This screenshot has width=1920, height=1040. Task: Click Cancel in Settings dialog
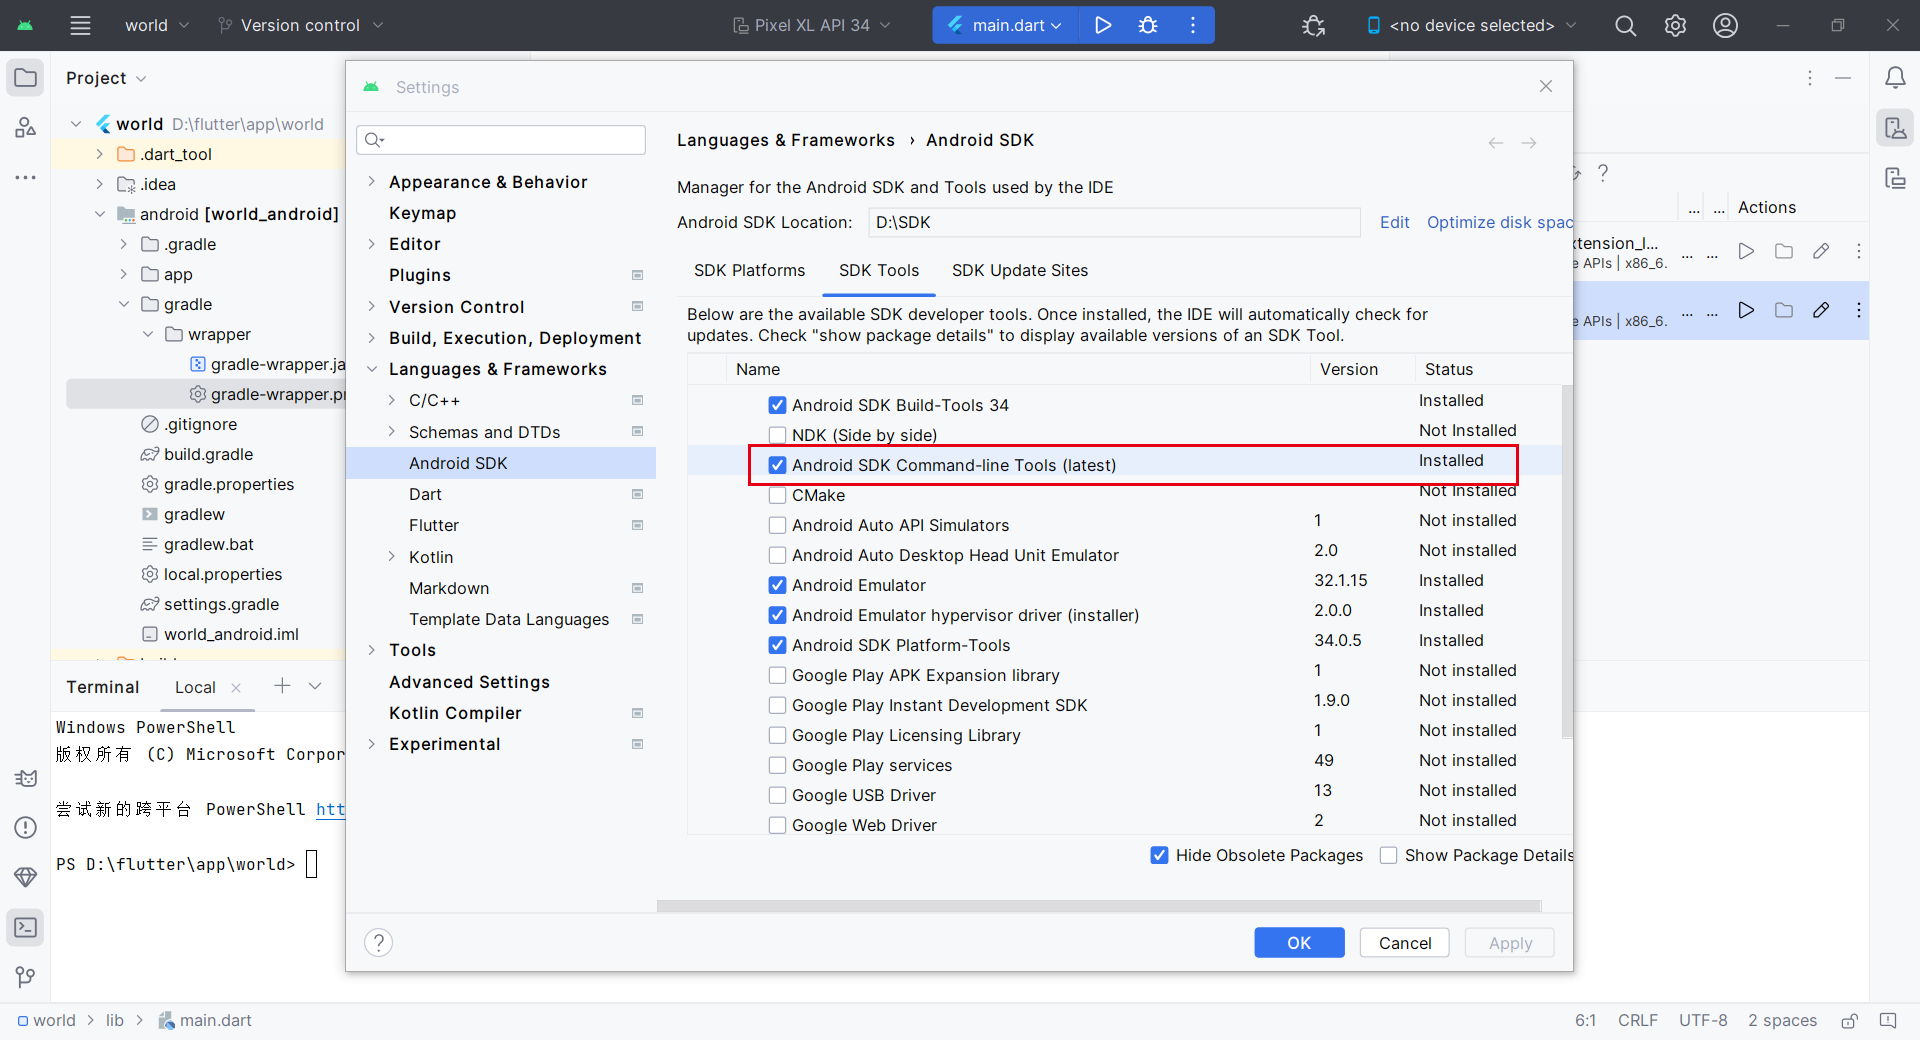[x=1404, y=942]
